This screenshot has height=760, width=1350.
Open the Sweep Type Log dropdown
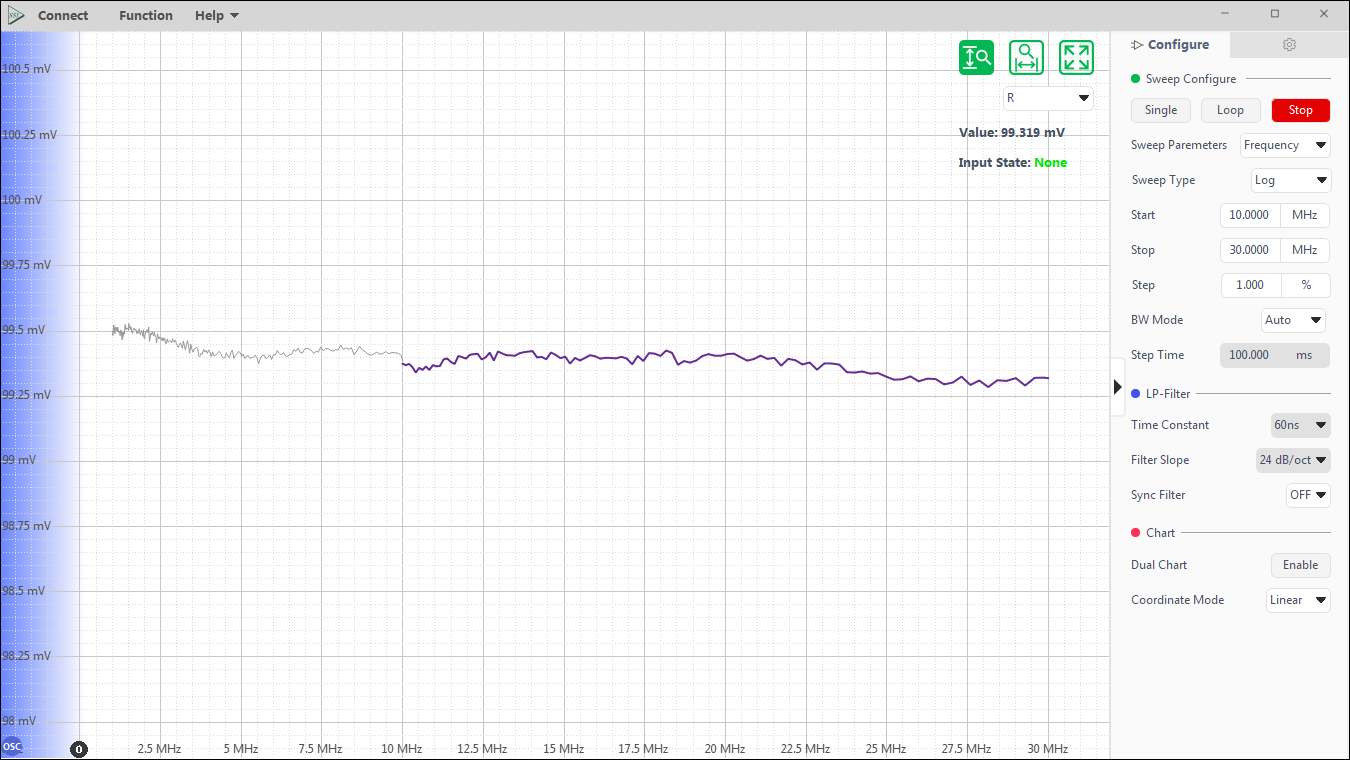pyautogui.click(x=1291, y=180)
